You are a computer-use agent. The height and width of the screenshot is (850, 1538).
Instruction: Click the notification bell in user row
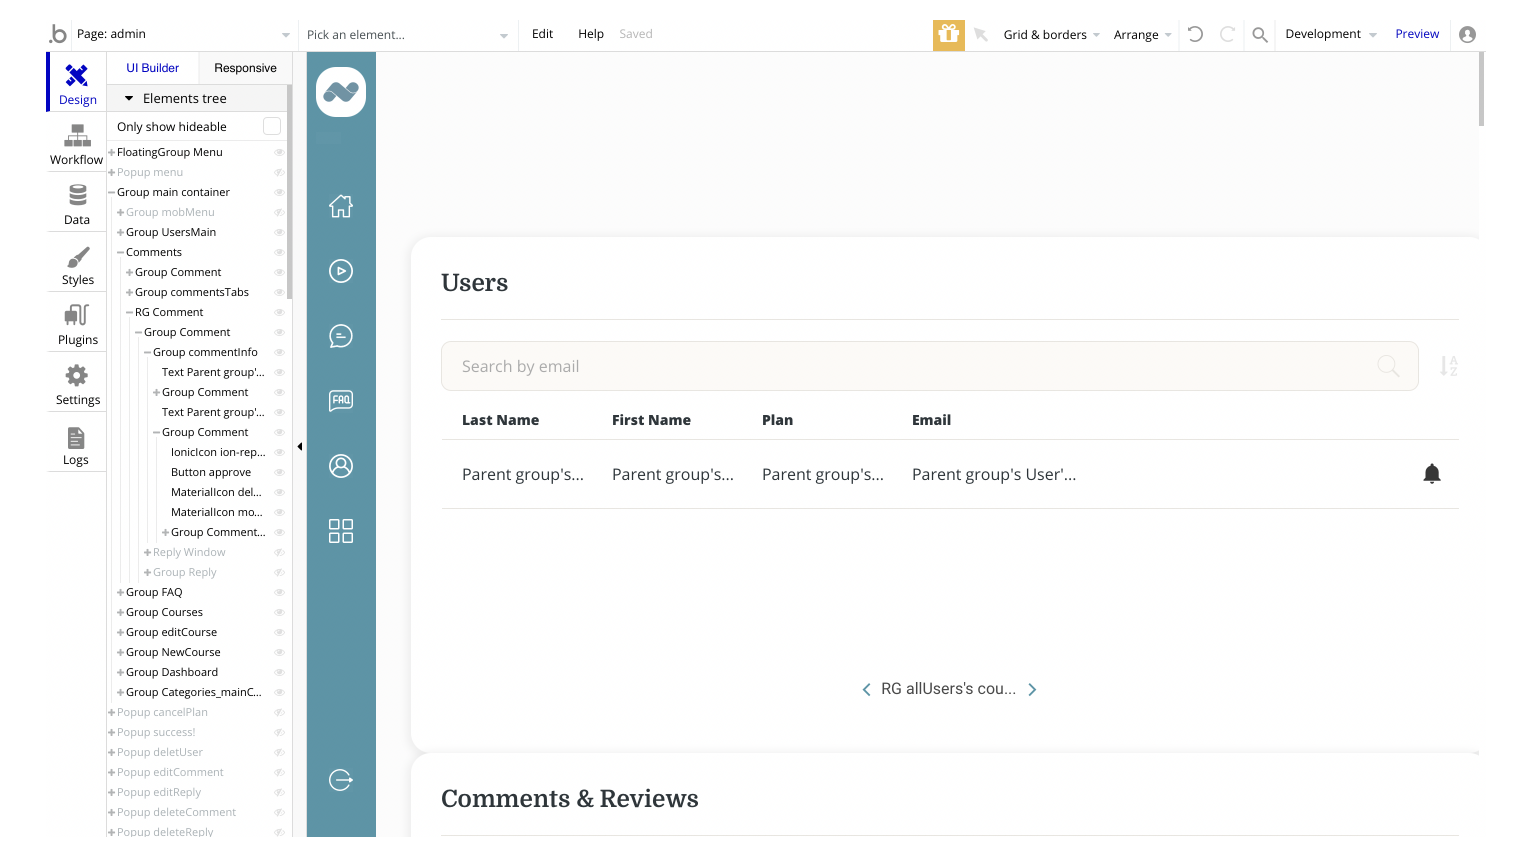(x=1431, y=474)
